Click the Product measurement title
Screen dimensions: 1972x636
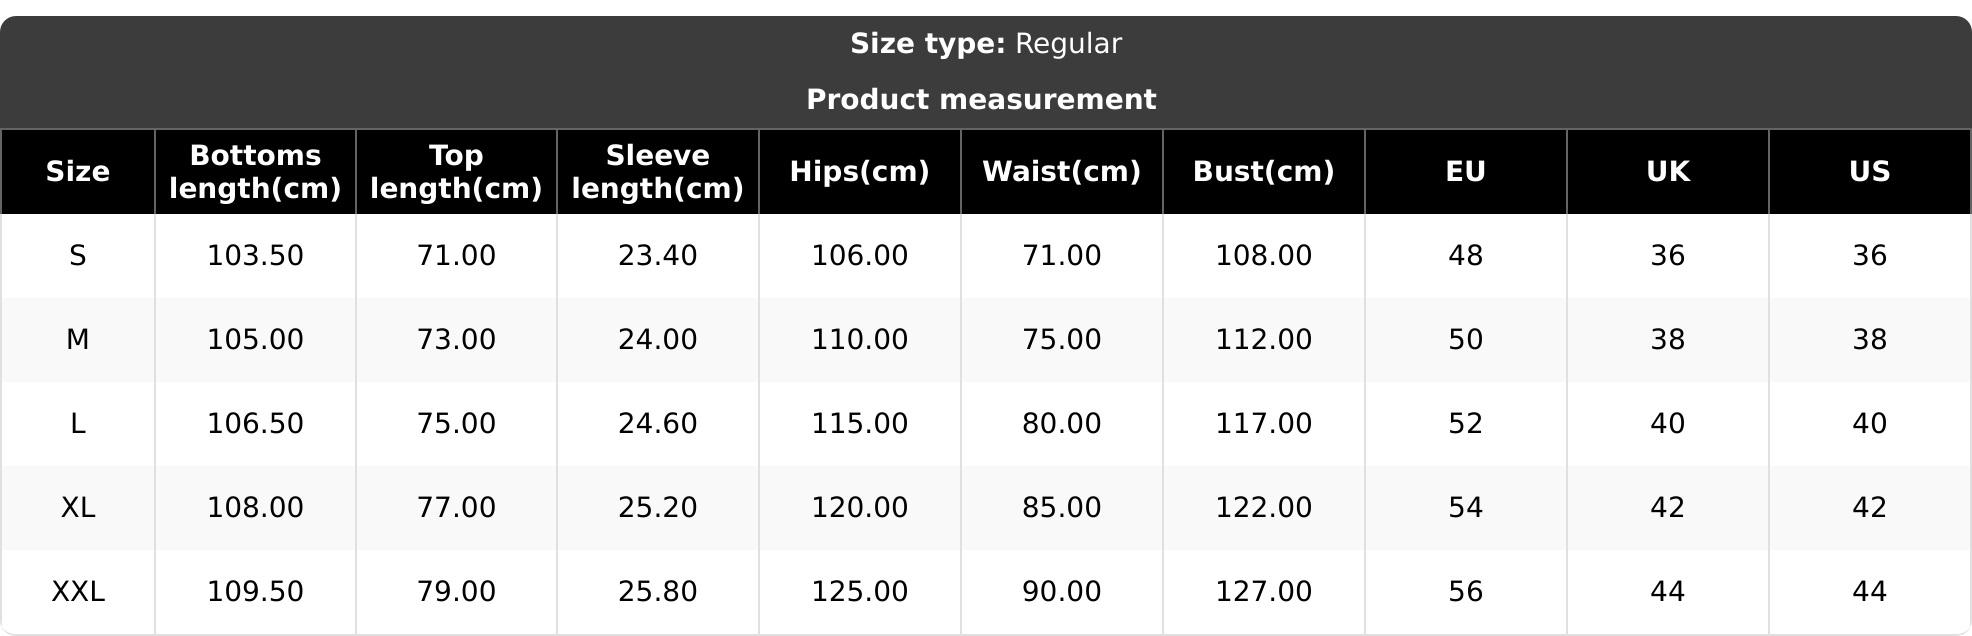click(981, 100)
